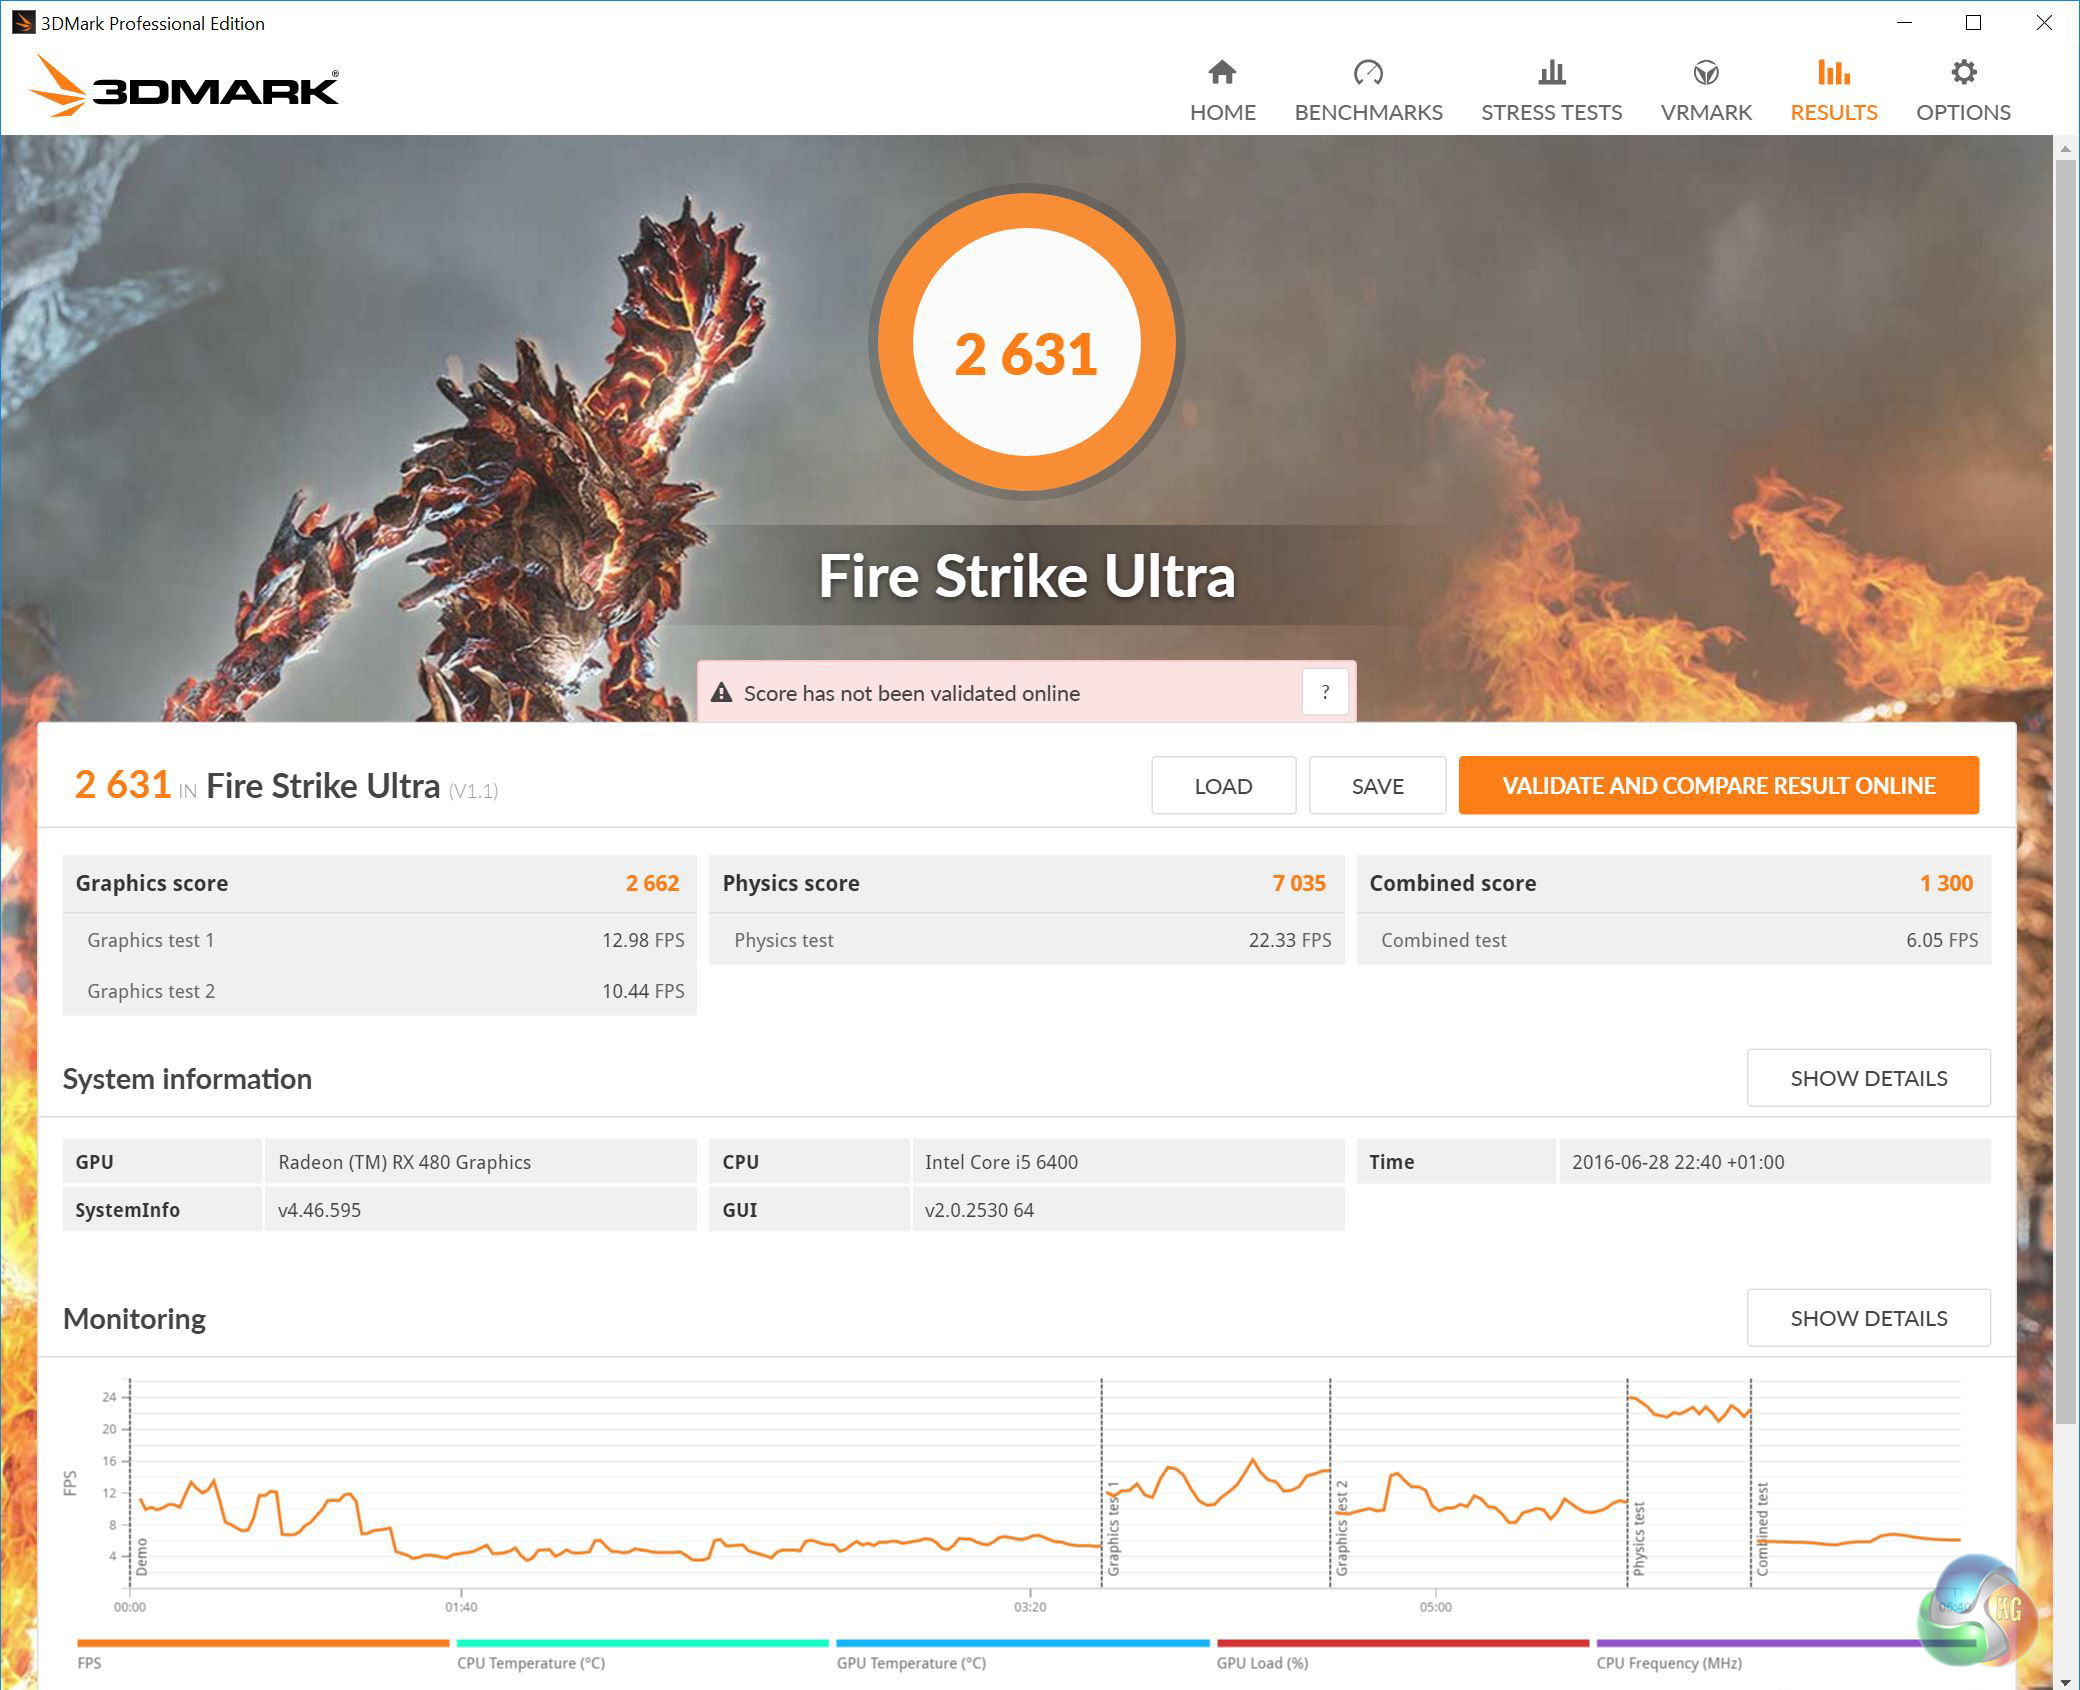Image resolution: width=2080 pixels, height=1690 pixels.
Task: Expand Monitoring section with Show Details
Action: tap(1868, 1318)
